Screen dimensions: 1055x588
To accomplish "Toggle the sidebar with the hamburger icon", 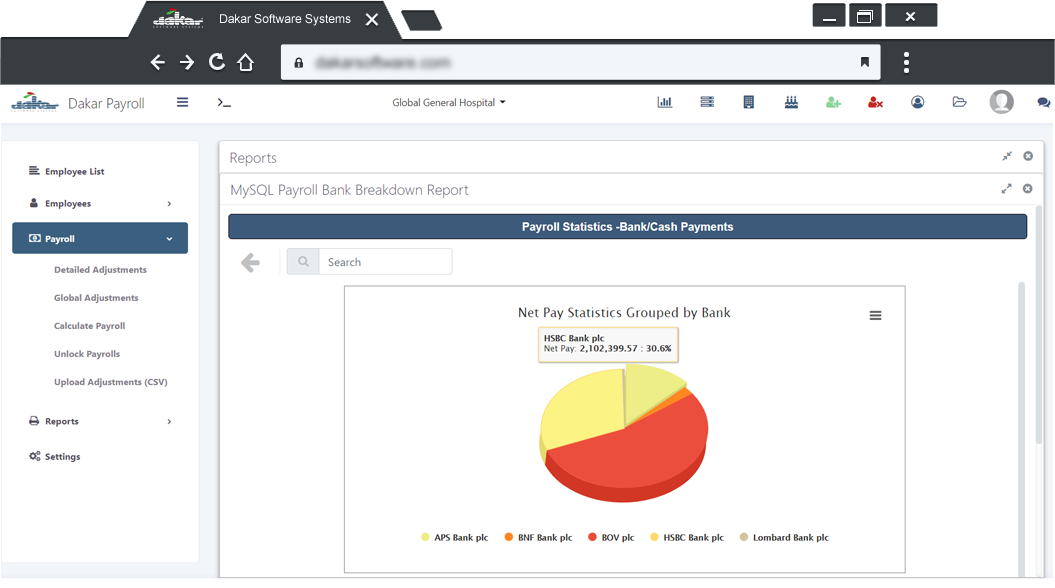I will click(x=181, y=101).
